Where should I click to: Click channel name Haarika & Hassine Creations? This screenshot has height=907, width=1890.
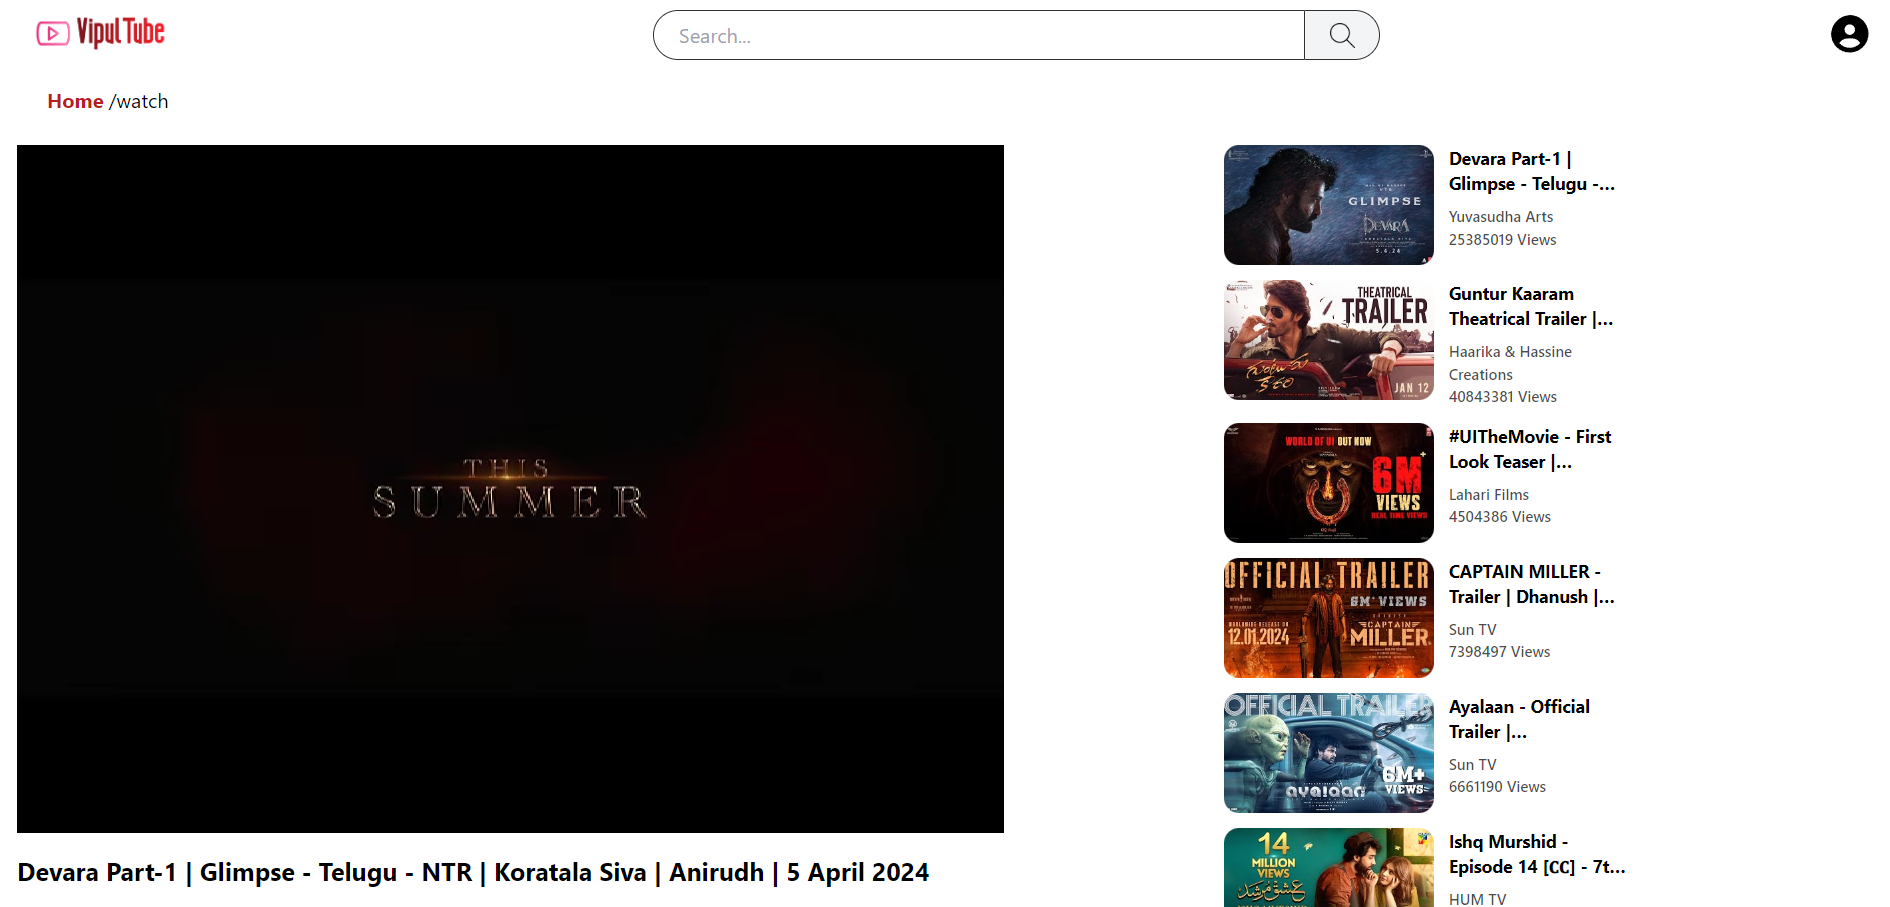click(1510, 363)
